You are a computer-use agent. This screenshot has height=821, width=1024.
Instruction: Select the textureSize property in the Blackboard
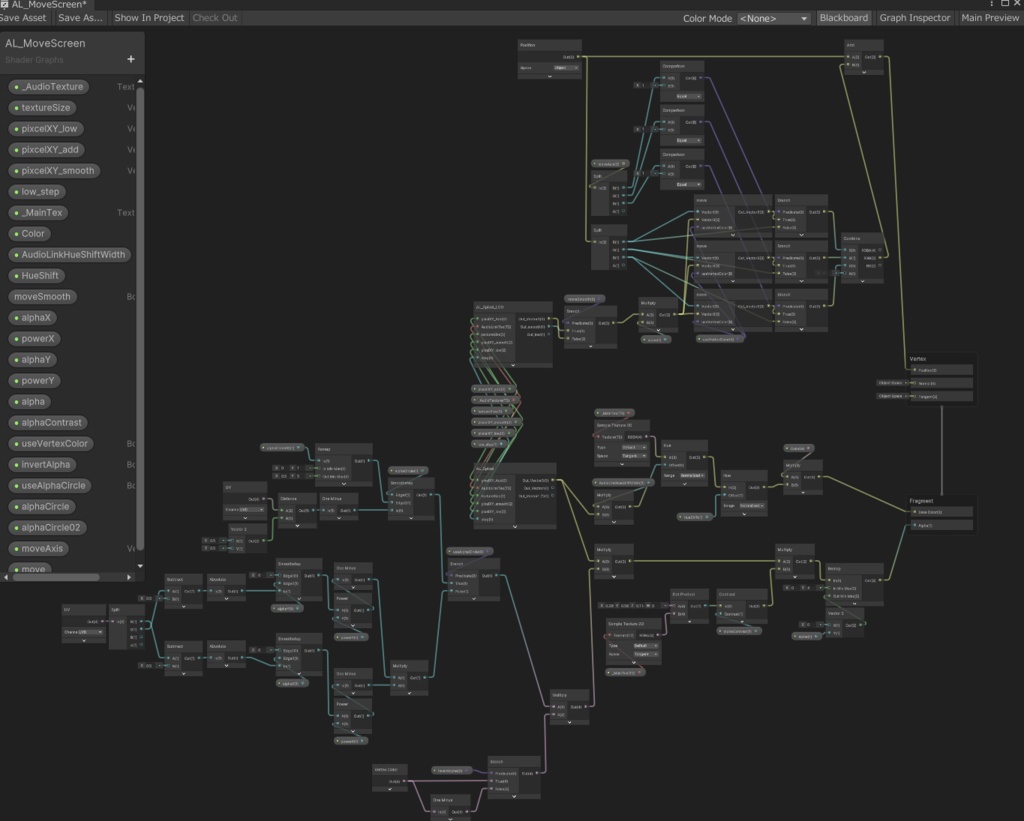(42, 107)
